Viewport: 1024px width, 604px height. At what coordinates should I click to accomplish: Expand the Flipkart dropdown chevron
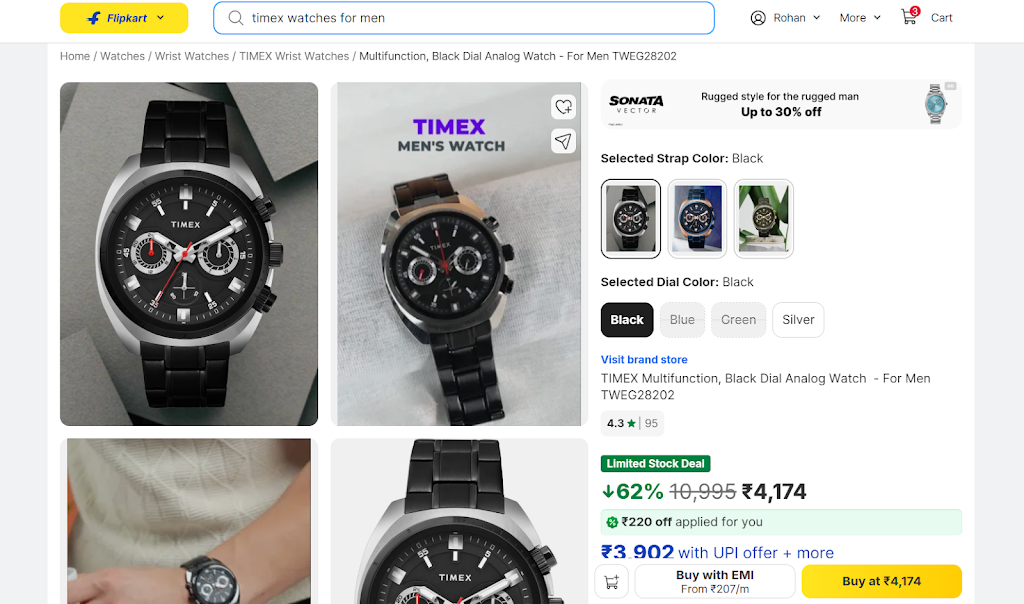tap(161, 18)
